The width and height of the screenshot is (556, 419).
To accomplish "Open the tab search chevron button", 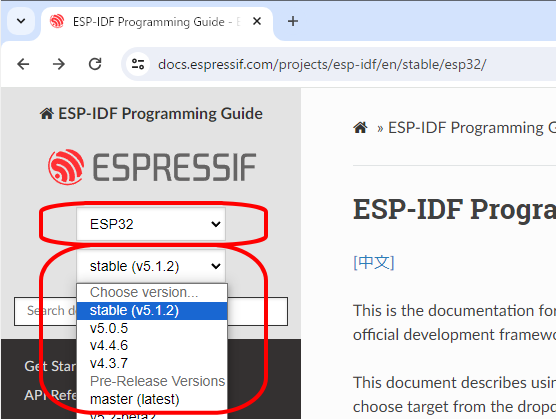I will (x=21, y=21).
